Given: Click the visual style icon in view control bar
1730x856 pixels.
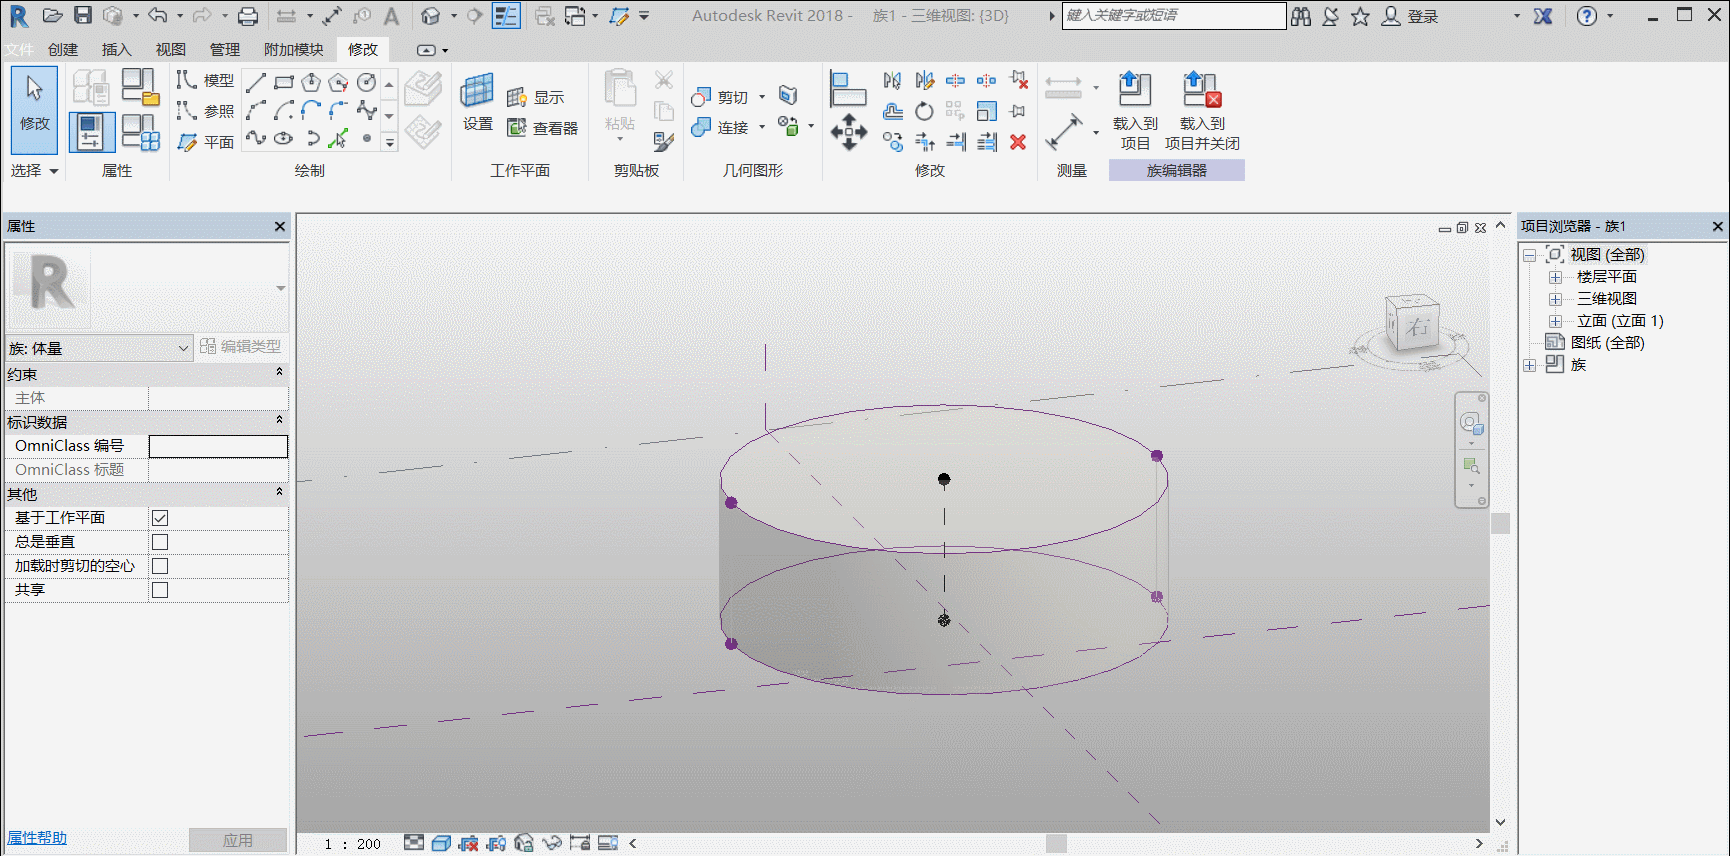Looking at the screenshot, I should pos(441,843).
